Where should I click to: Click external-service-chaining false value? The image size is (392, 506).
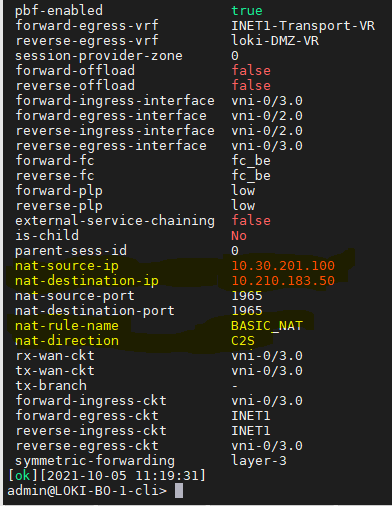[x=251, y=221]
